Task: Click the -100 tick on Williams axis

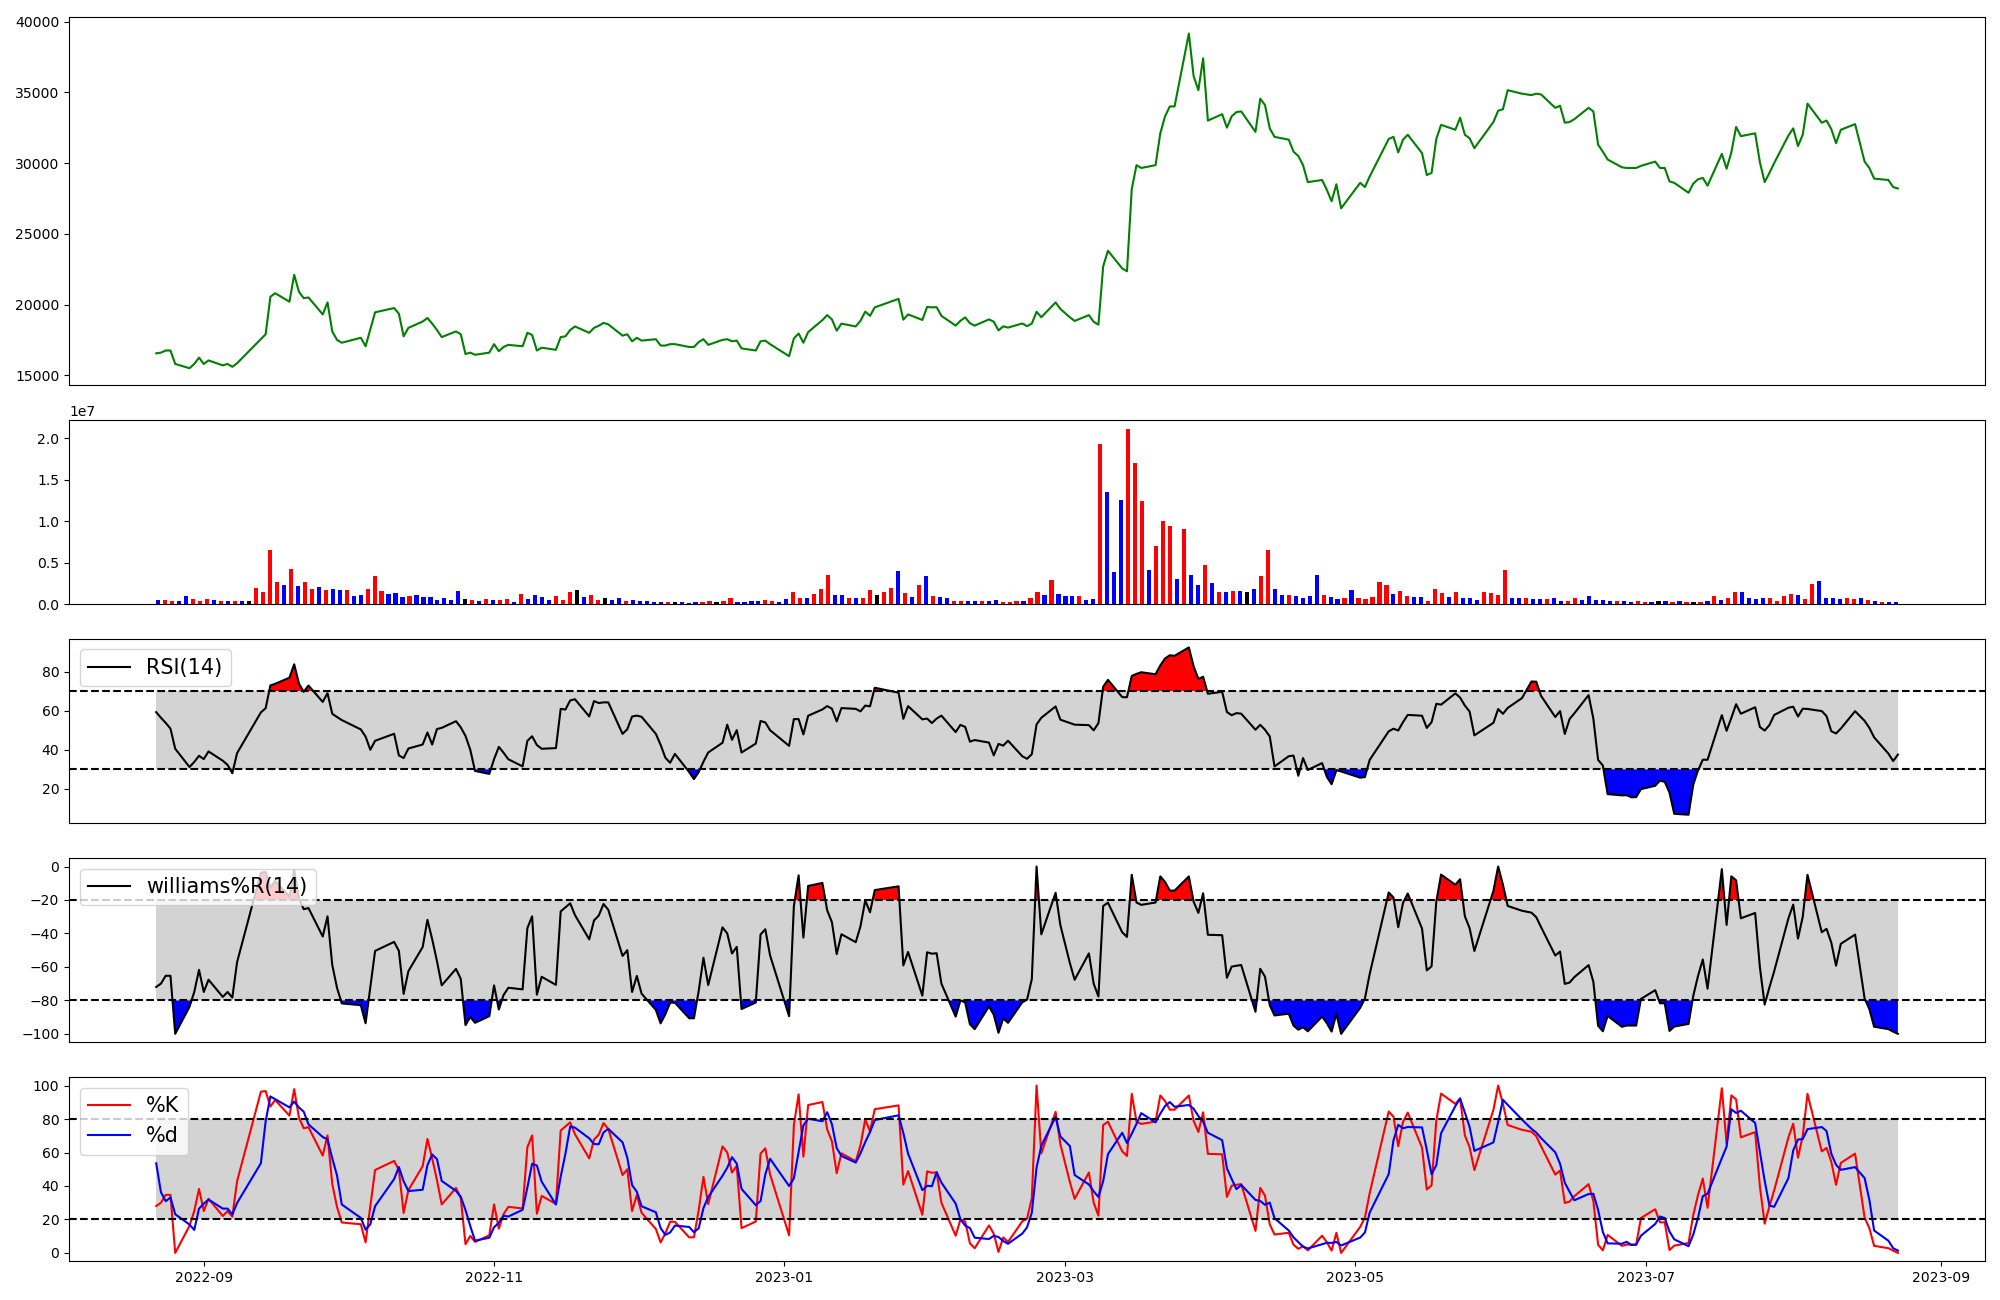Action: pos(43,1034)
